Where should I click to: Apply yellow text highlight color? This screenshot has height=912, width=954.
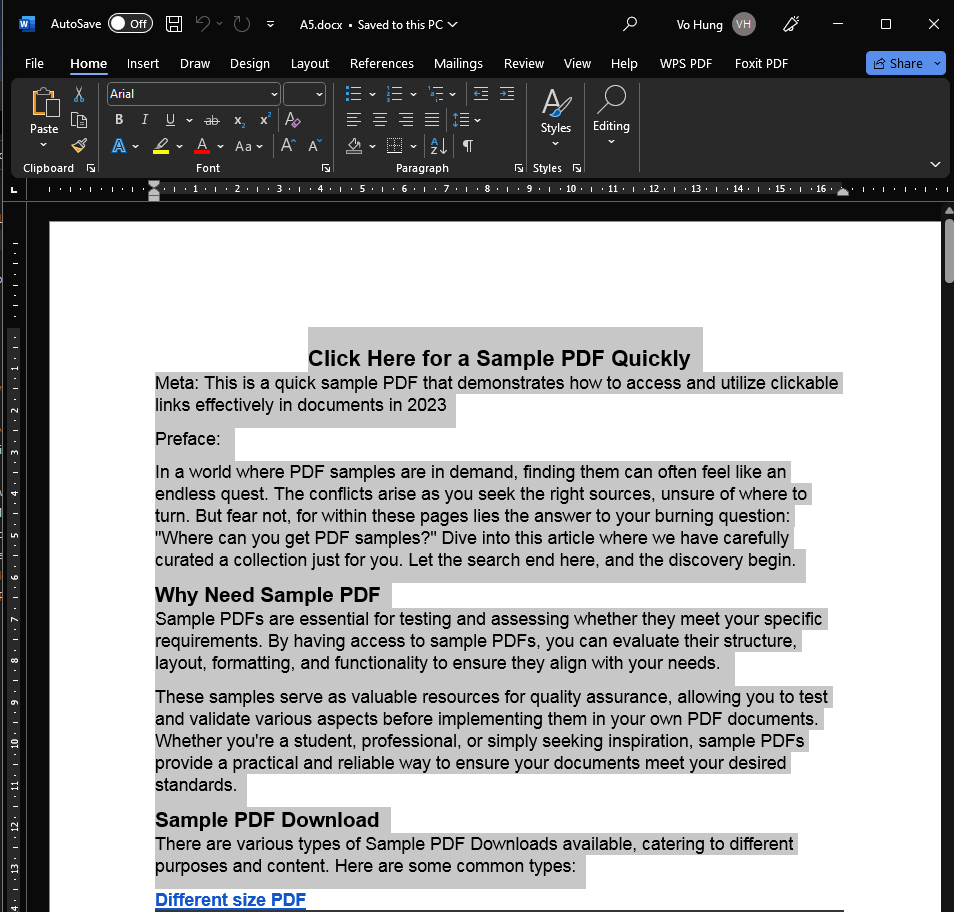tap(161, 146)
